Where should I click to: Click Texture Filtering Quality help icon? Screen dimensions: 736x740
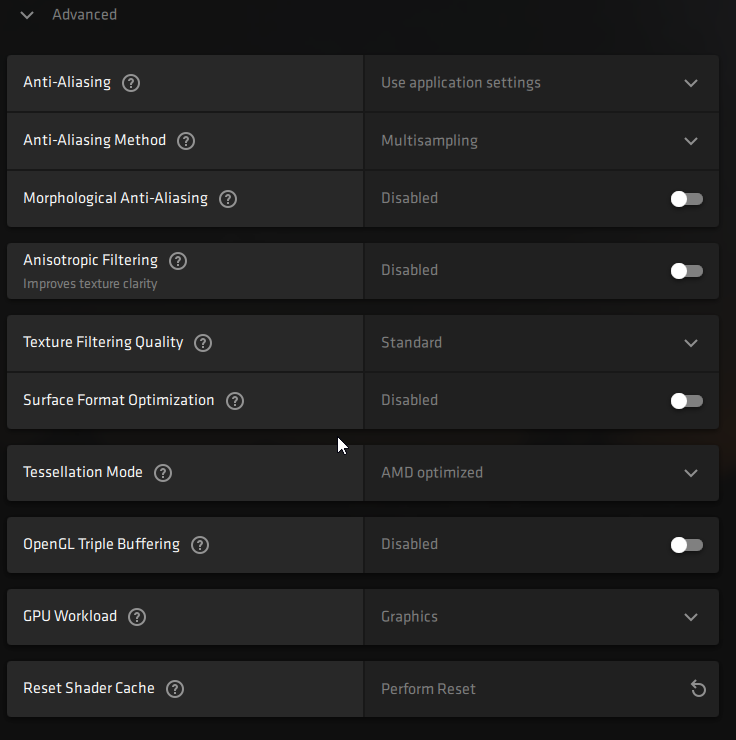[x=203, y=343]
